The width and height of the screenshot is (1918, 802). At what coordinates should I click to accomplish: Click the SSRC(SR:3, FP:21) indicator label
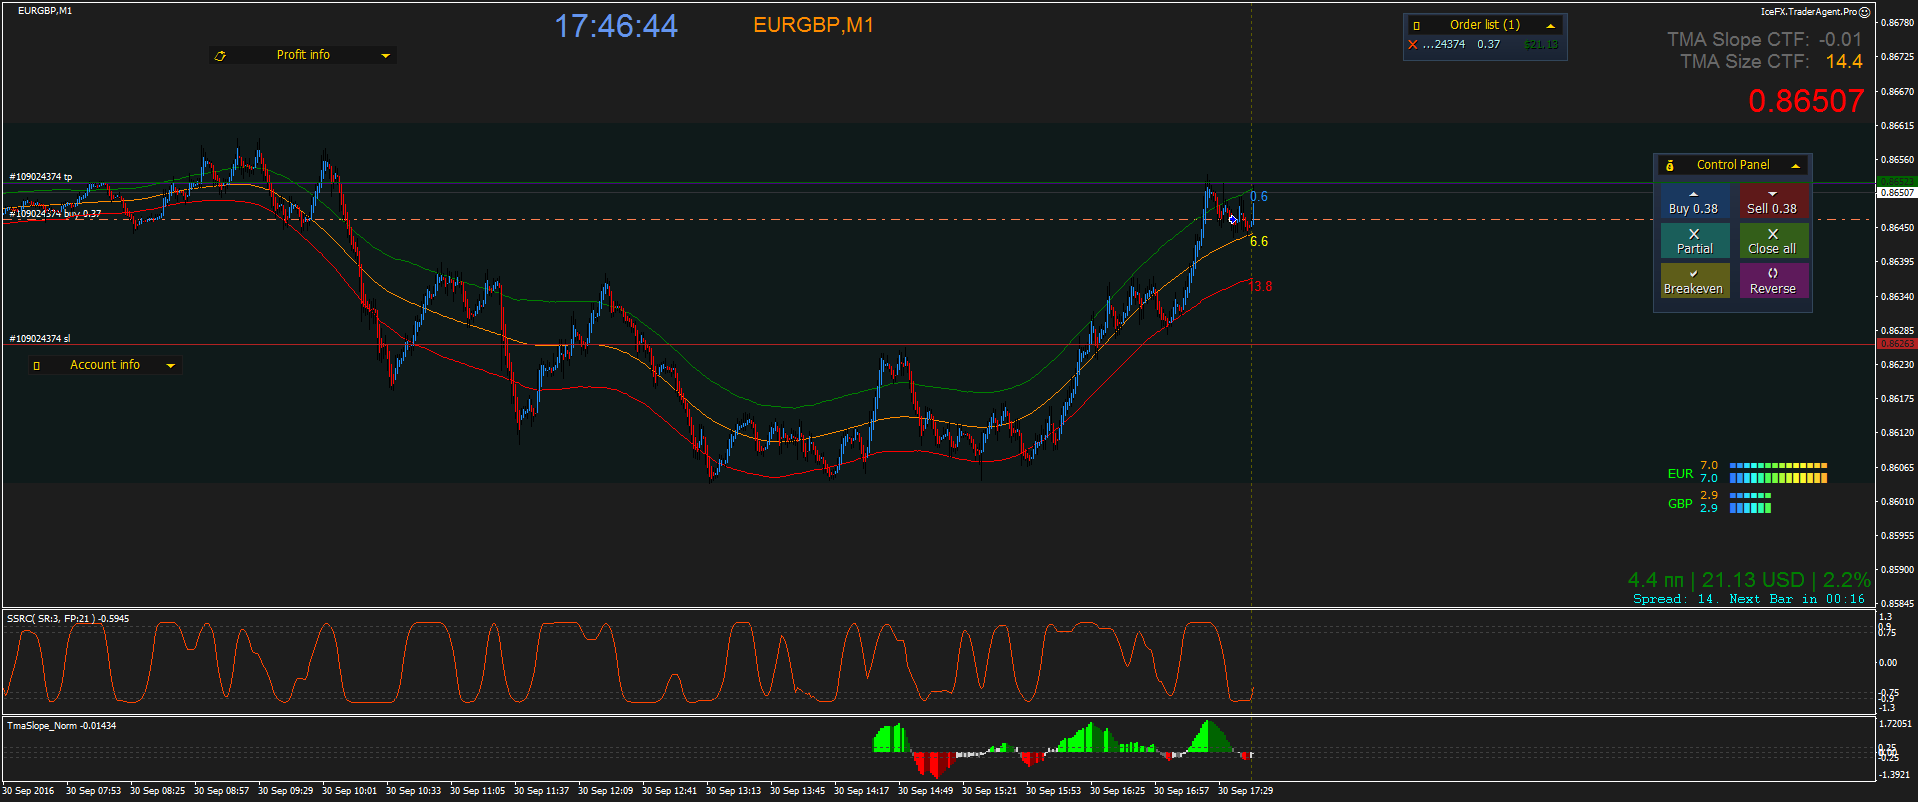[68, 619]
